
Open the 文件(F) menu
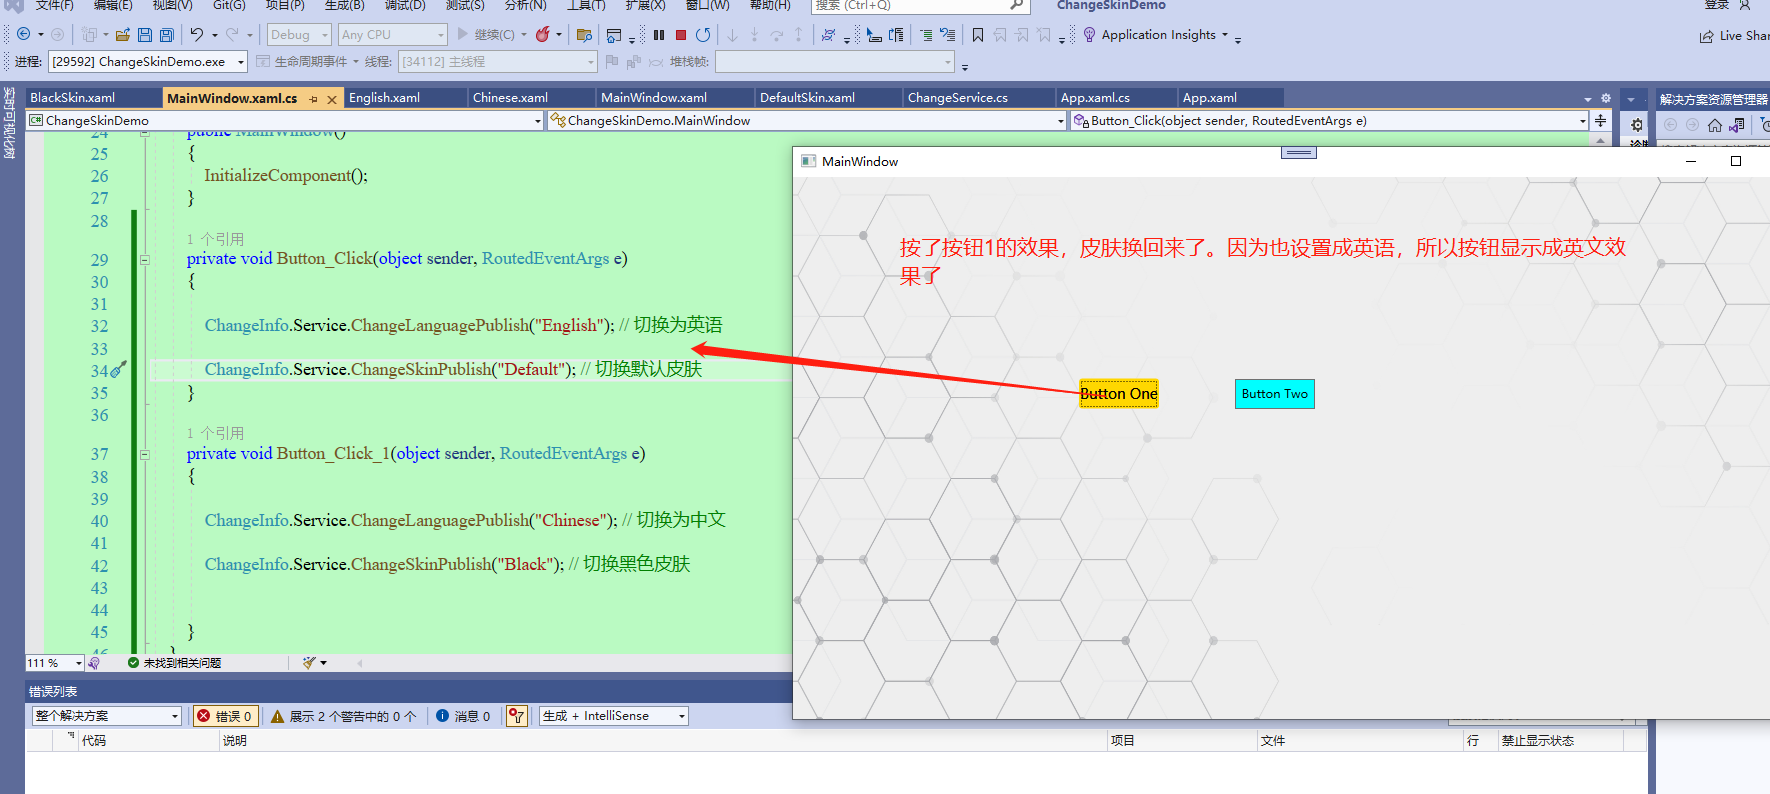point(55,5)
